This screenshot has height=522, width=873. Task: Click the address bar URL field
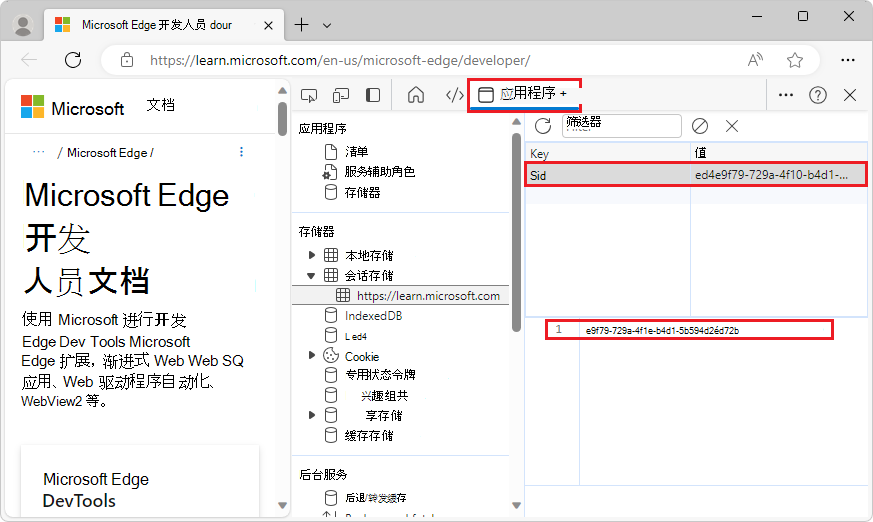pos(340,60)
